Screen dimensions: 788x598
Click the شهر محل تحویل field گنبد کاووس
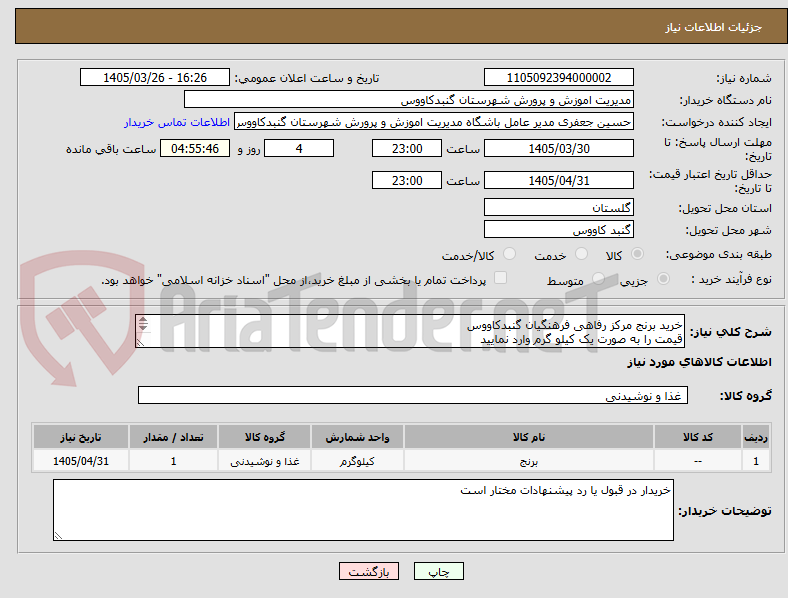pos(558,230)
